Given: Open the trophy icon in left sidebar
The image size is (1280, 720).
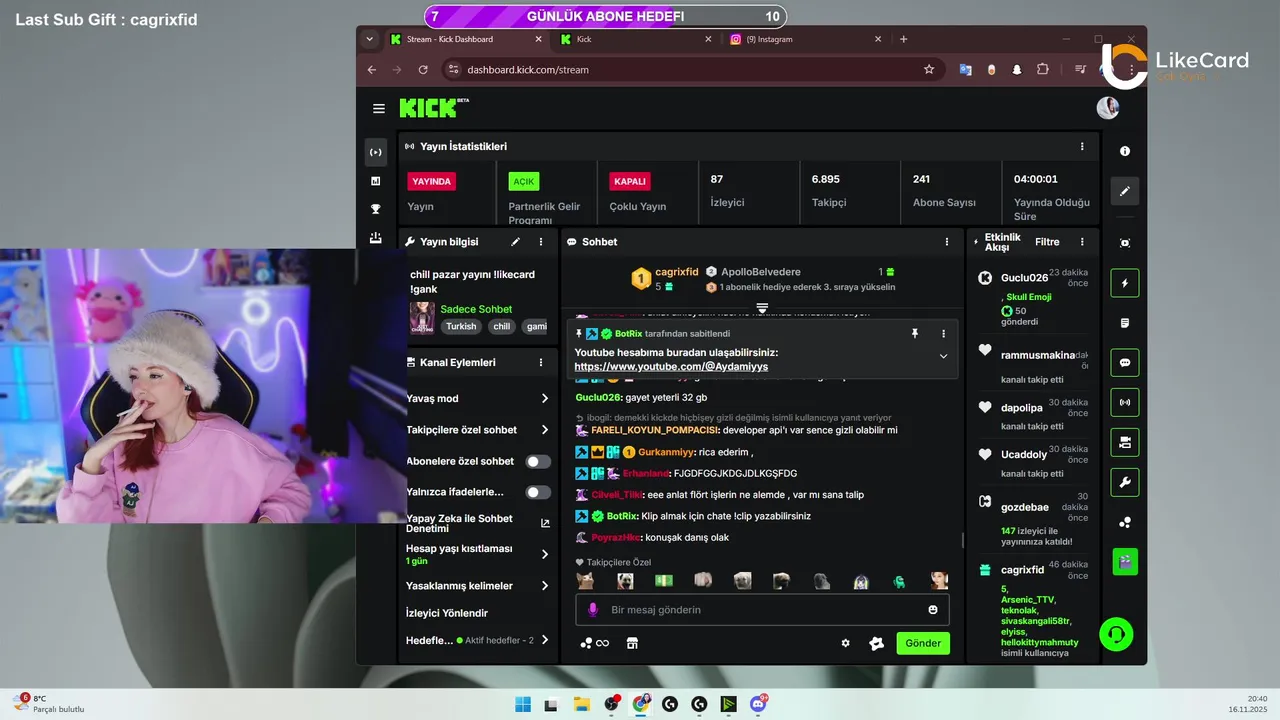Looking at the screenshot, I should (376, 209).
